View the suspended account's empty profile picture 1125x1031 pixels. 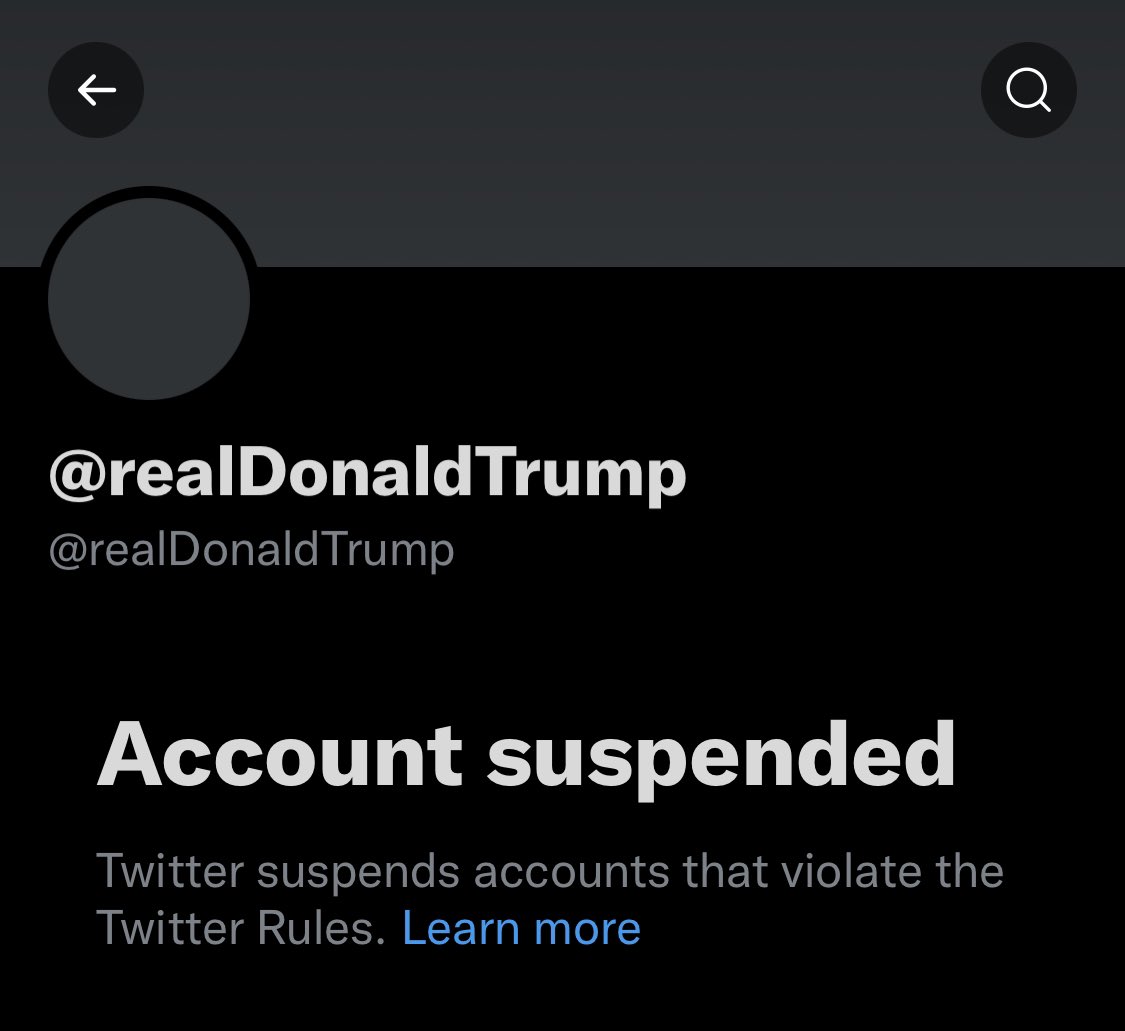[149, 298]
